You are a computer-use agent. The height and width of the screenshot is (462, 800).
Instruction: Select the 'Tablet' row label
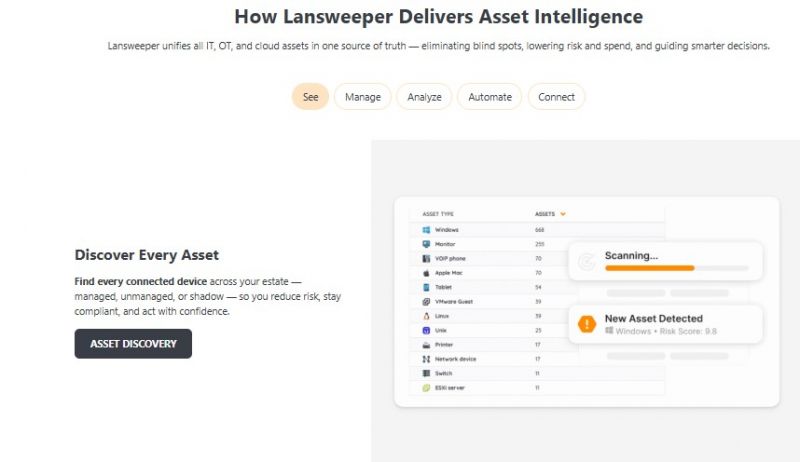click(x=443, y=287)
